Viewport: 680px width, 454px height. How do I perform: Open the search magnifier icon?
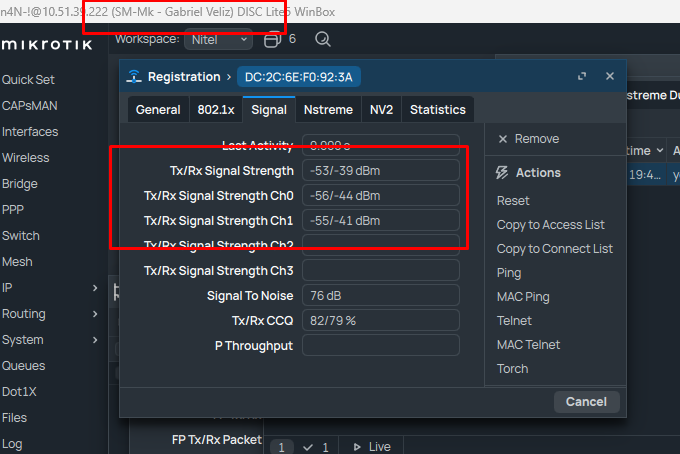click(x=323, y=40)
